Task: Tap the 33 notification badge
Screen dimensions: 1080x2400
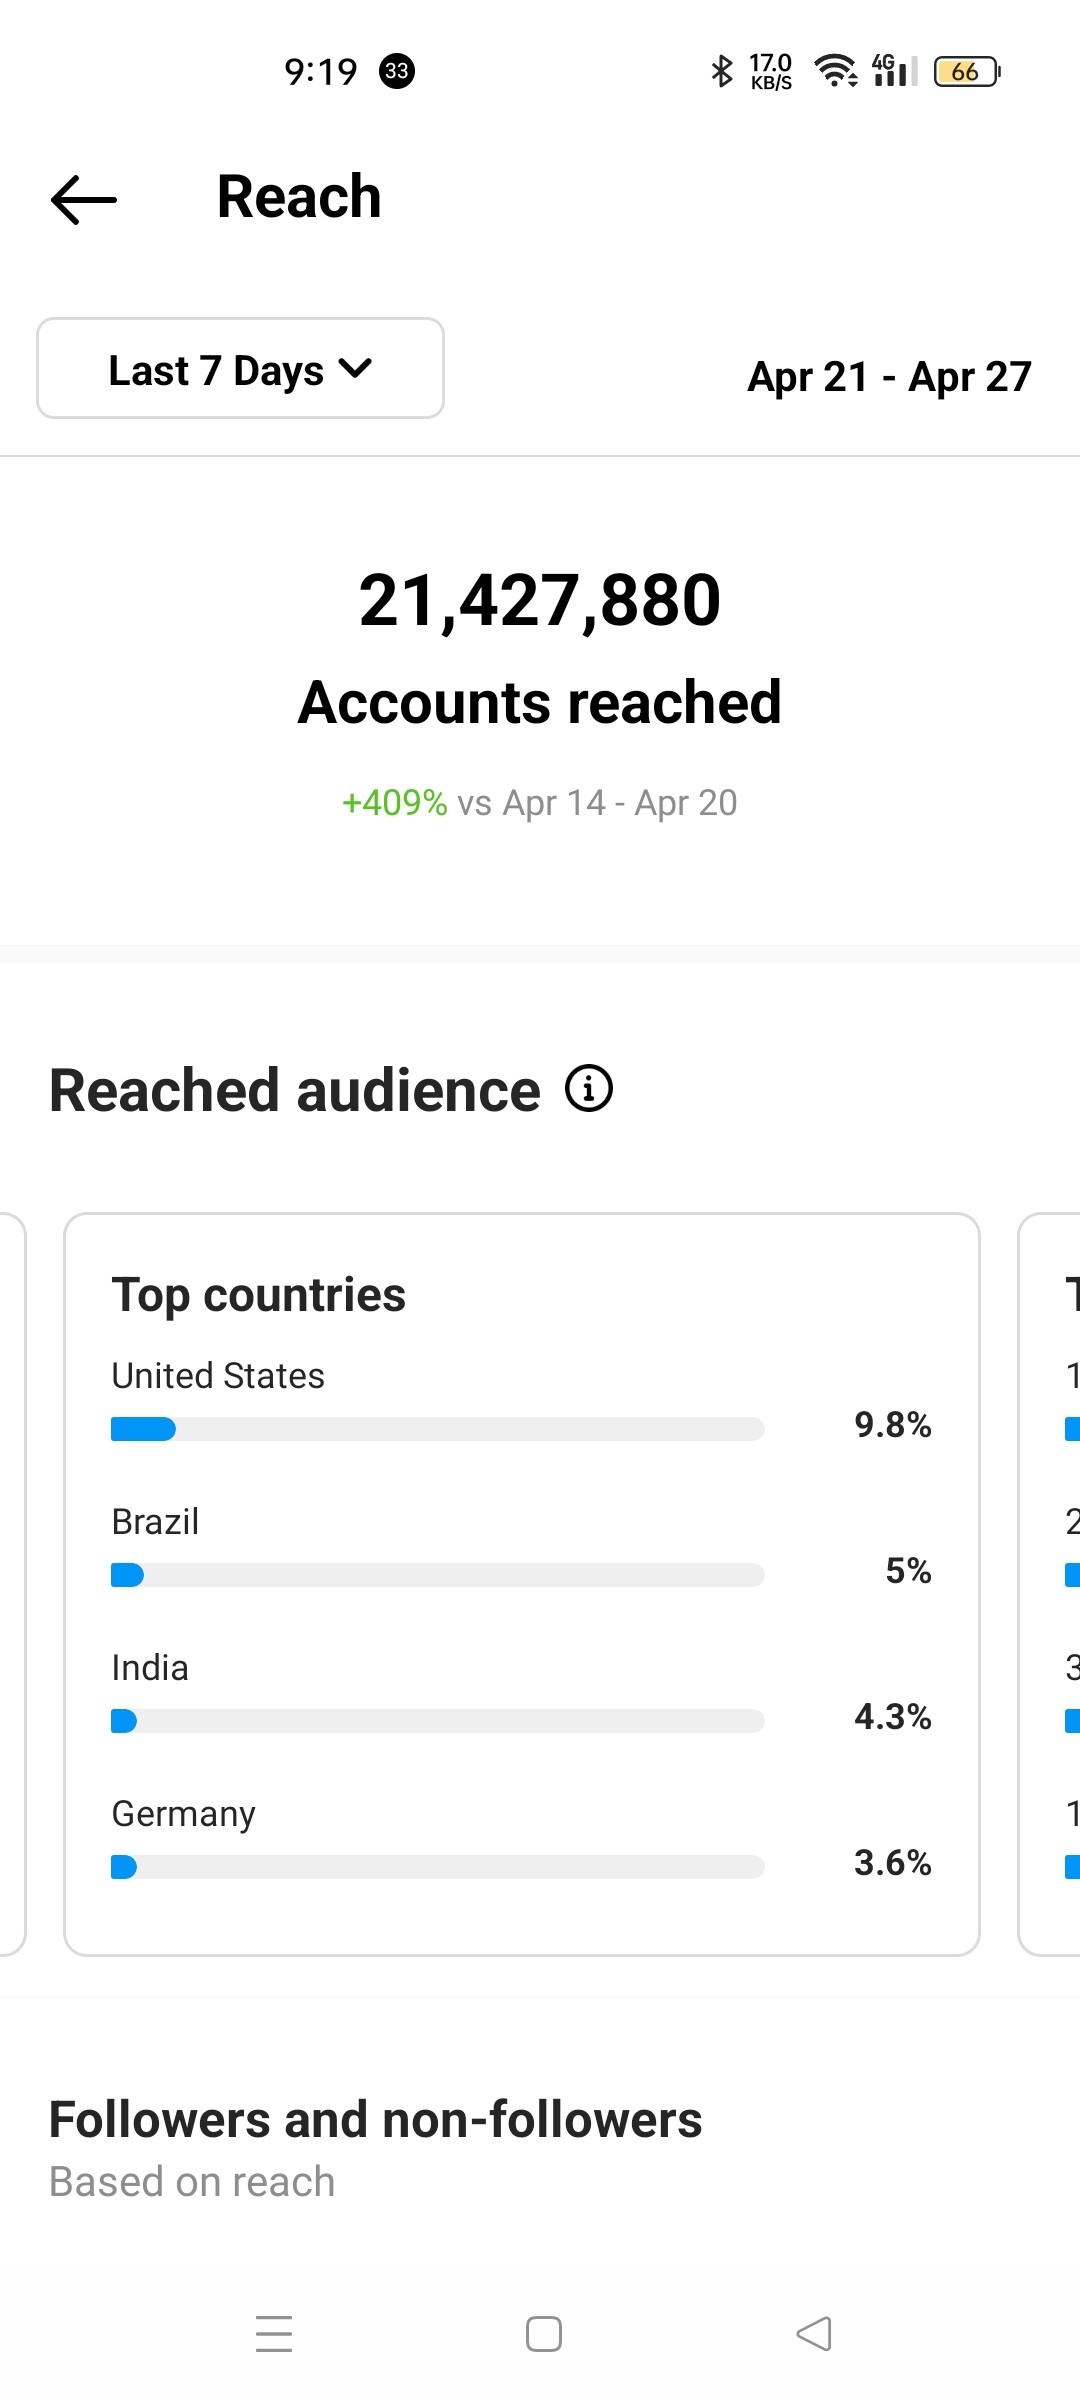Action: pyautogui.click(x=397, y=71)
